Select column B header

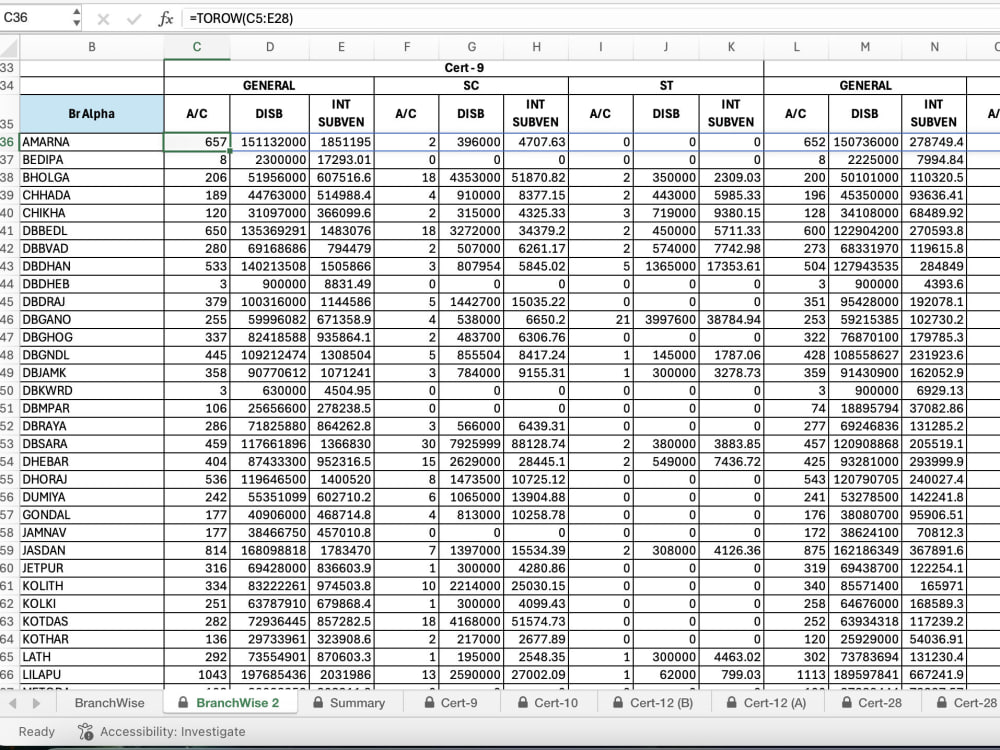92,47
